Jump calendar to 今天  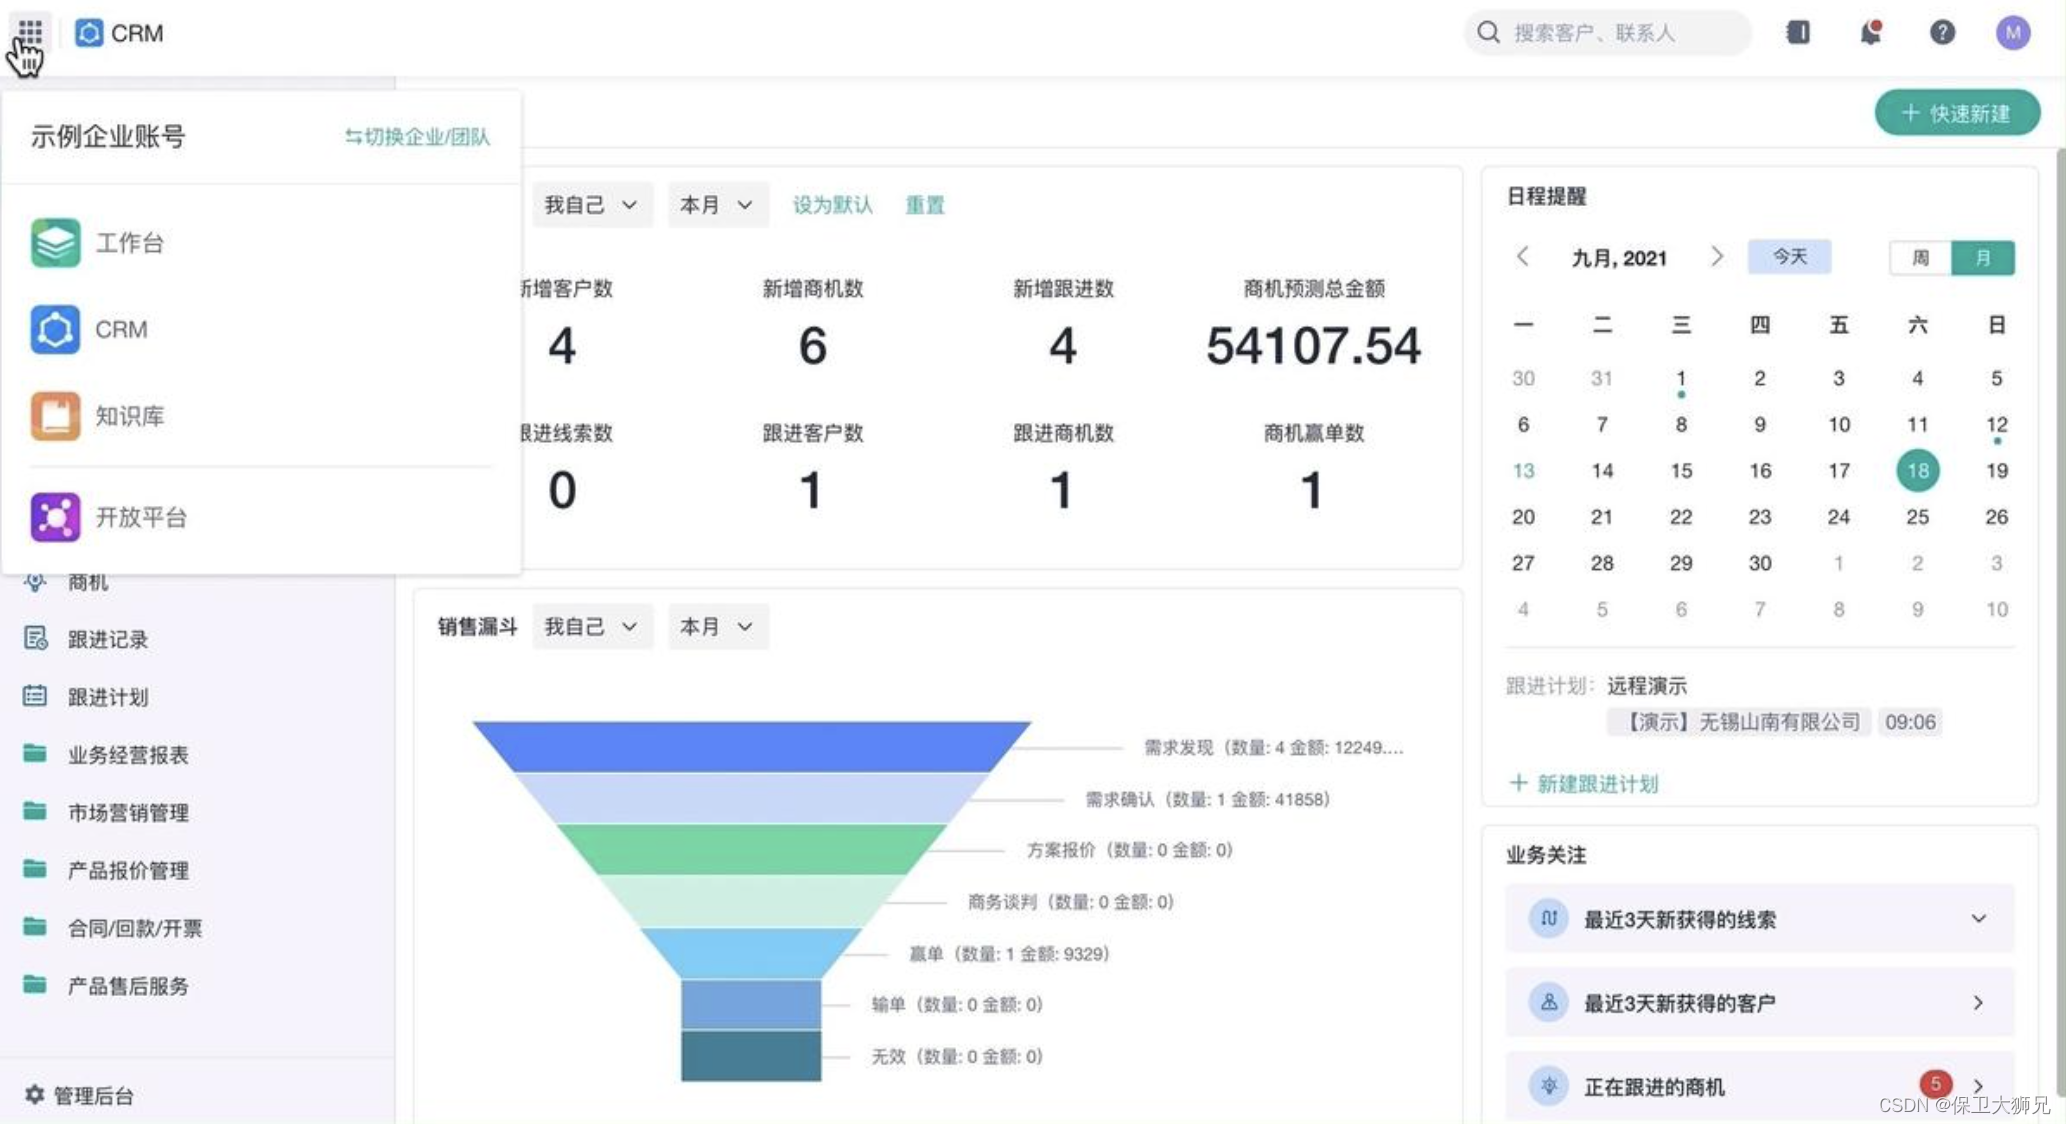tap(1789, 257)
